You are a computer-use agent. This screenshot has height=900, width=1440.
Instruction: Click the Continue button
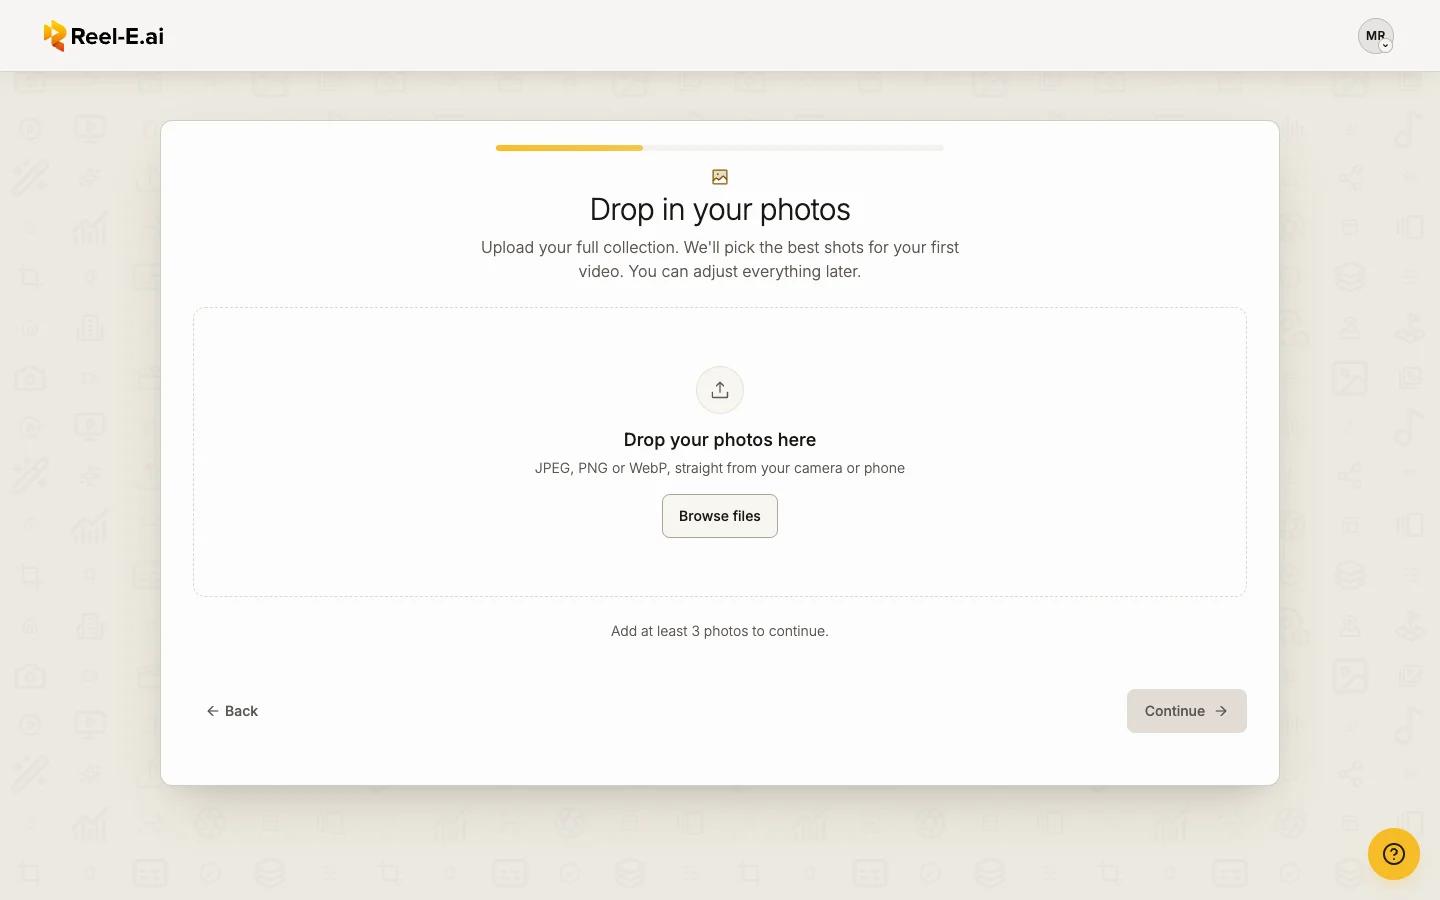1187,711
